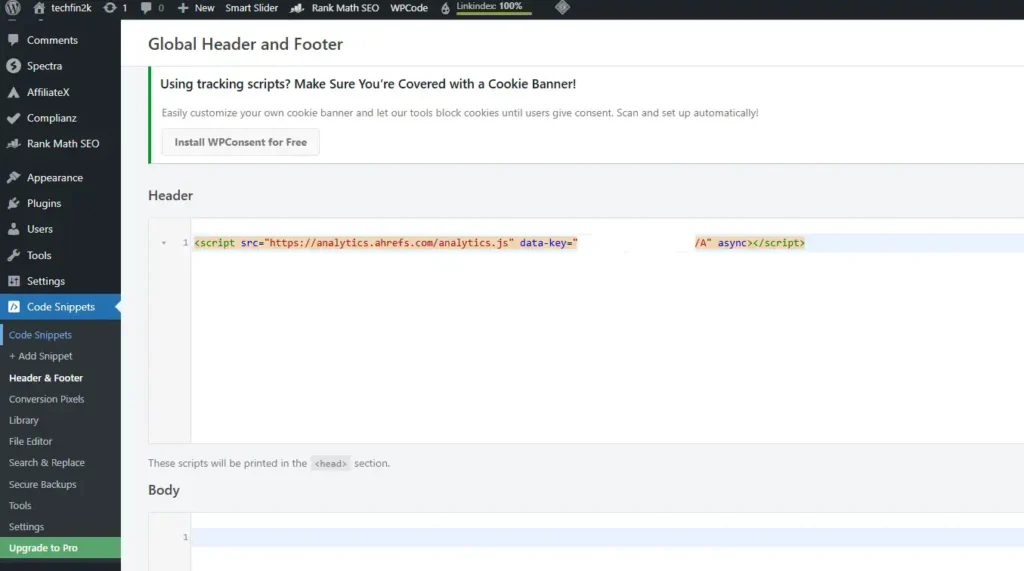Viewport: 1024px width, 571px height.
Task: Open the Secure Backups submenu item
Action: tap(42, 484)
